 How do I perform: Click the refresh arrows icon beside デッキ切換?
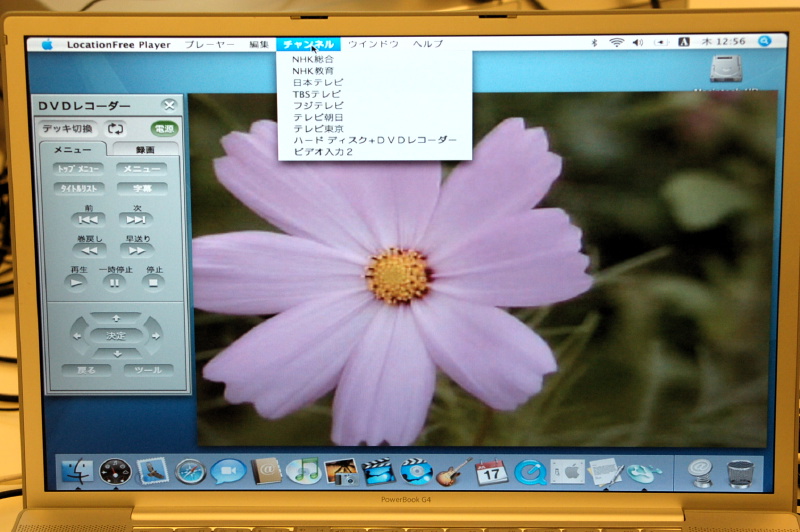pos(115,129)
